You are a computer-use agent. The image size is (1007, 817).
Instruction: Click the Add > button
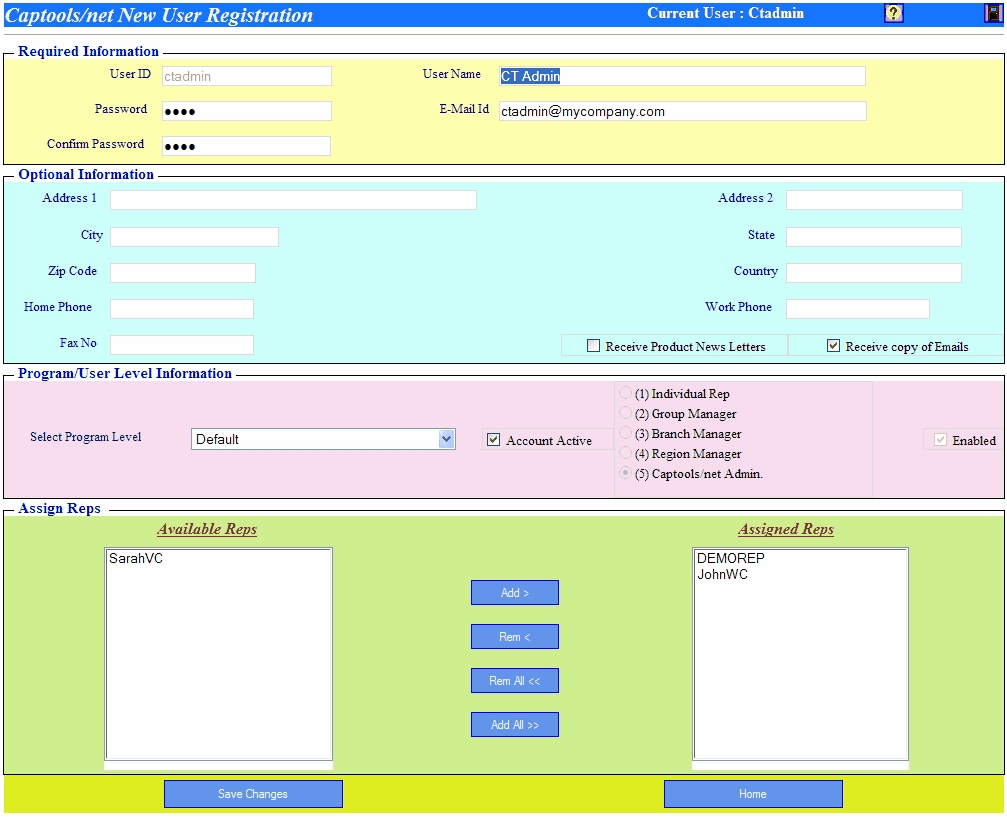(x=514, y=592)
